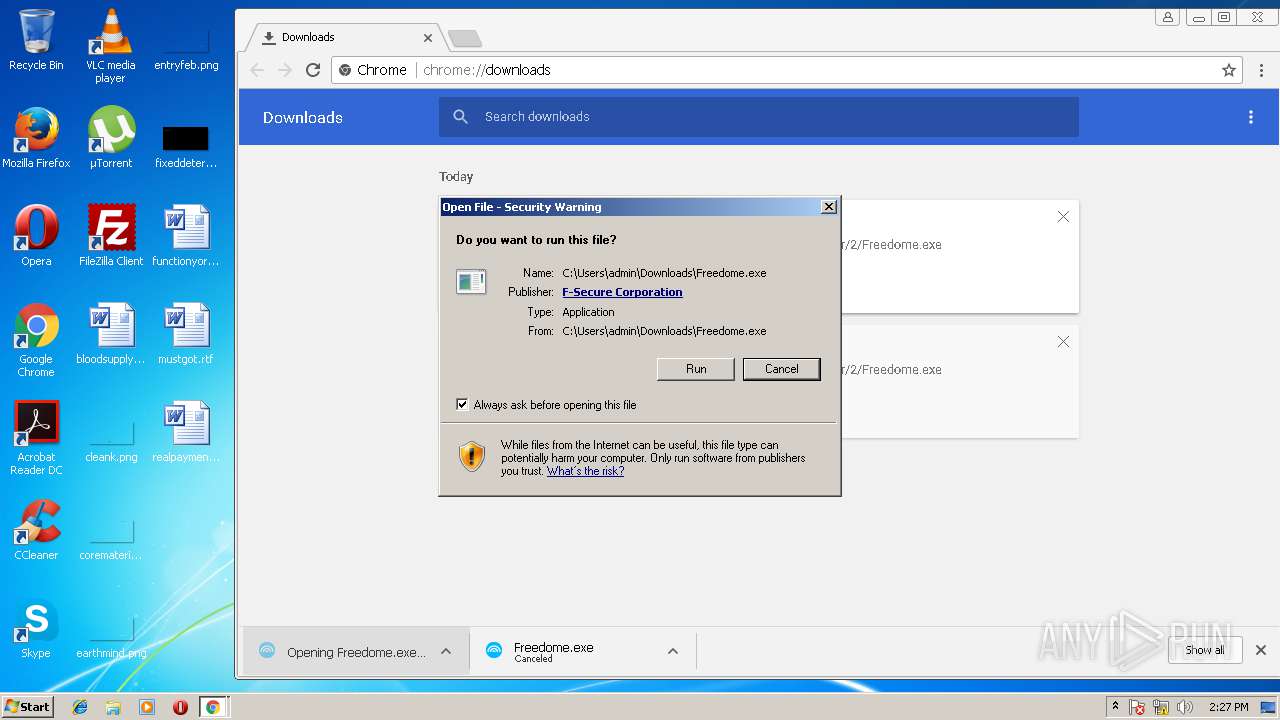The width and height of the screenshot is (1280, 720).
Task: Open Opera browser desktop shortcut
Action: click(36, 236)
